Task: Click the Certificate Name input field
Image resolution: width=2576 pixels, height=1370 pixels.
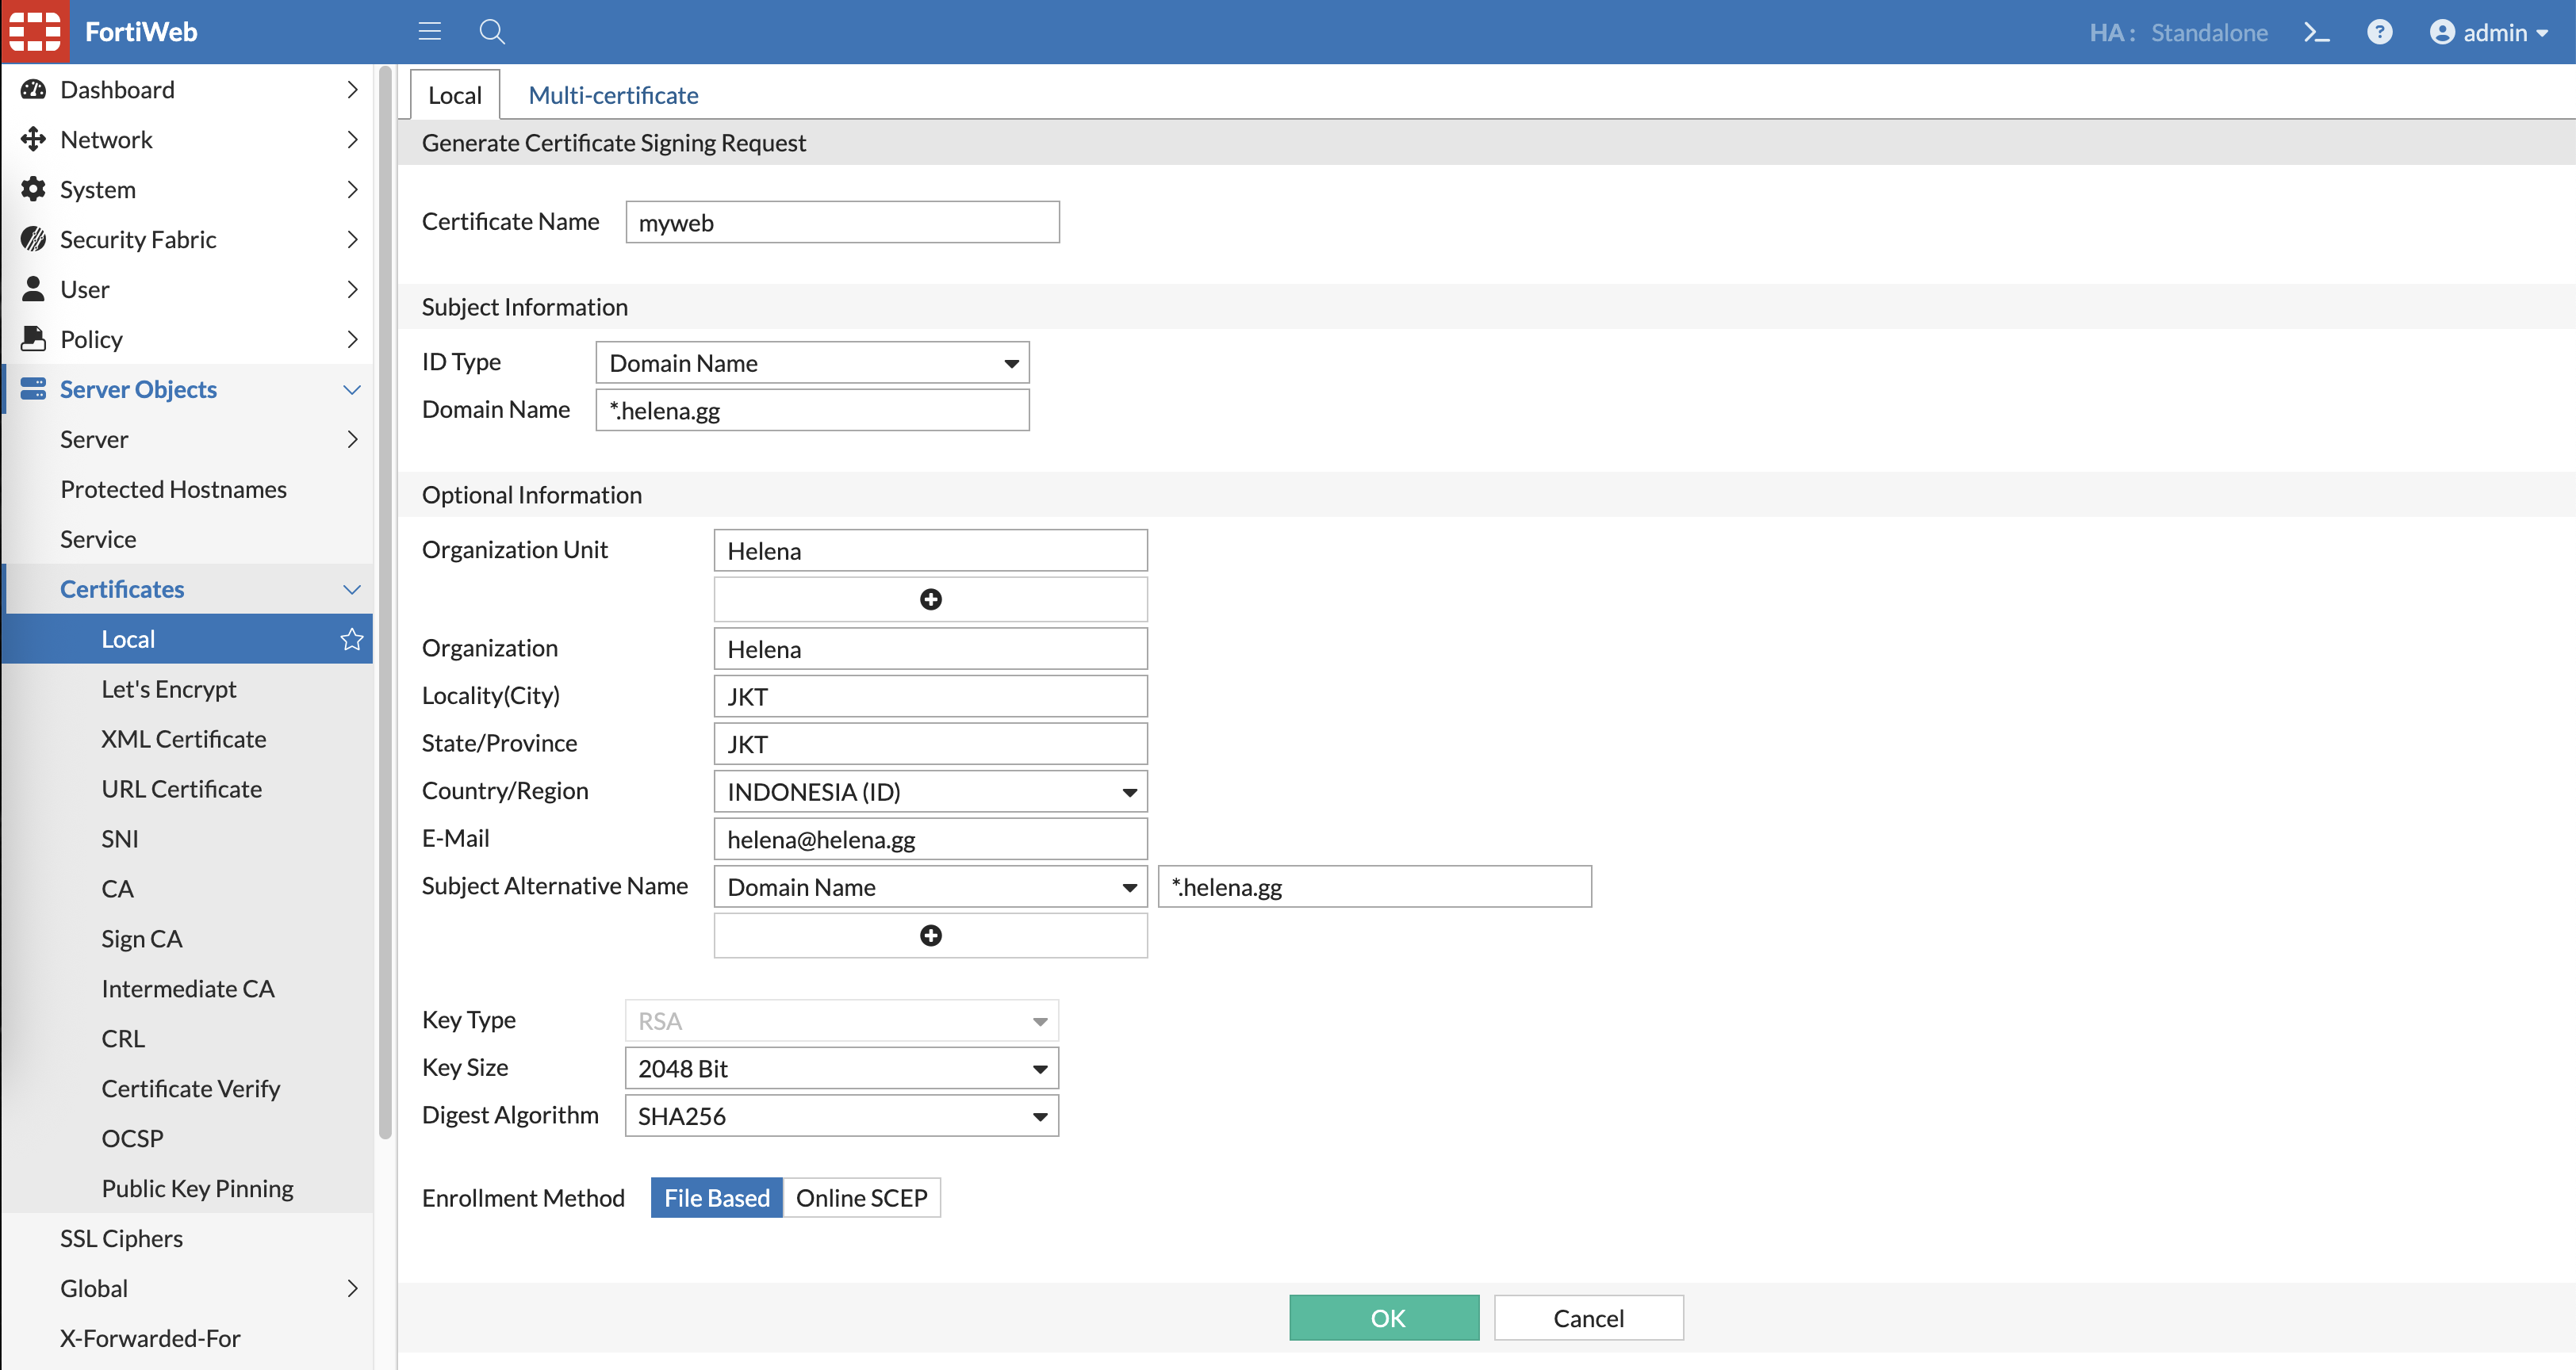Action: pyautogui.click(x=842, y=222)
